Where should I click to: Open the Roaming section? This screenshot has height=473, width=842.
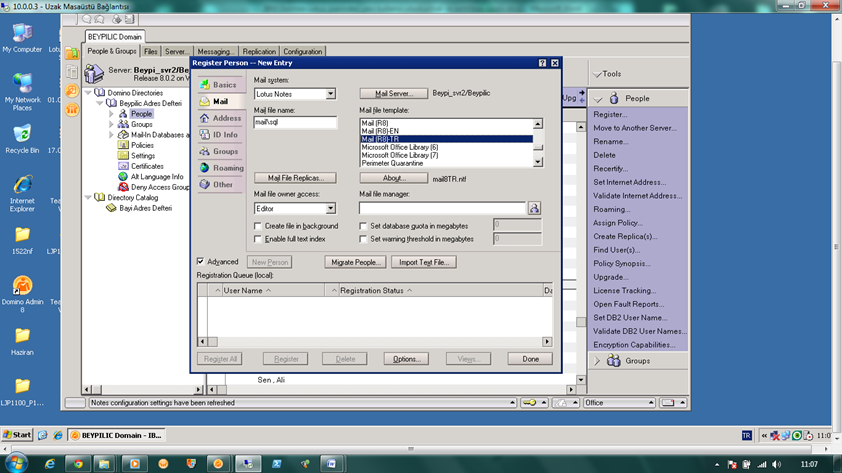[221, 168]
